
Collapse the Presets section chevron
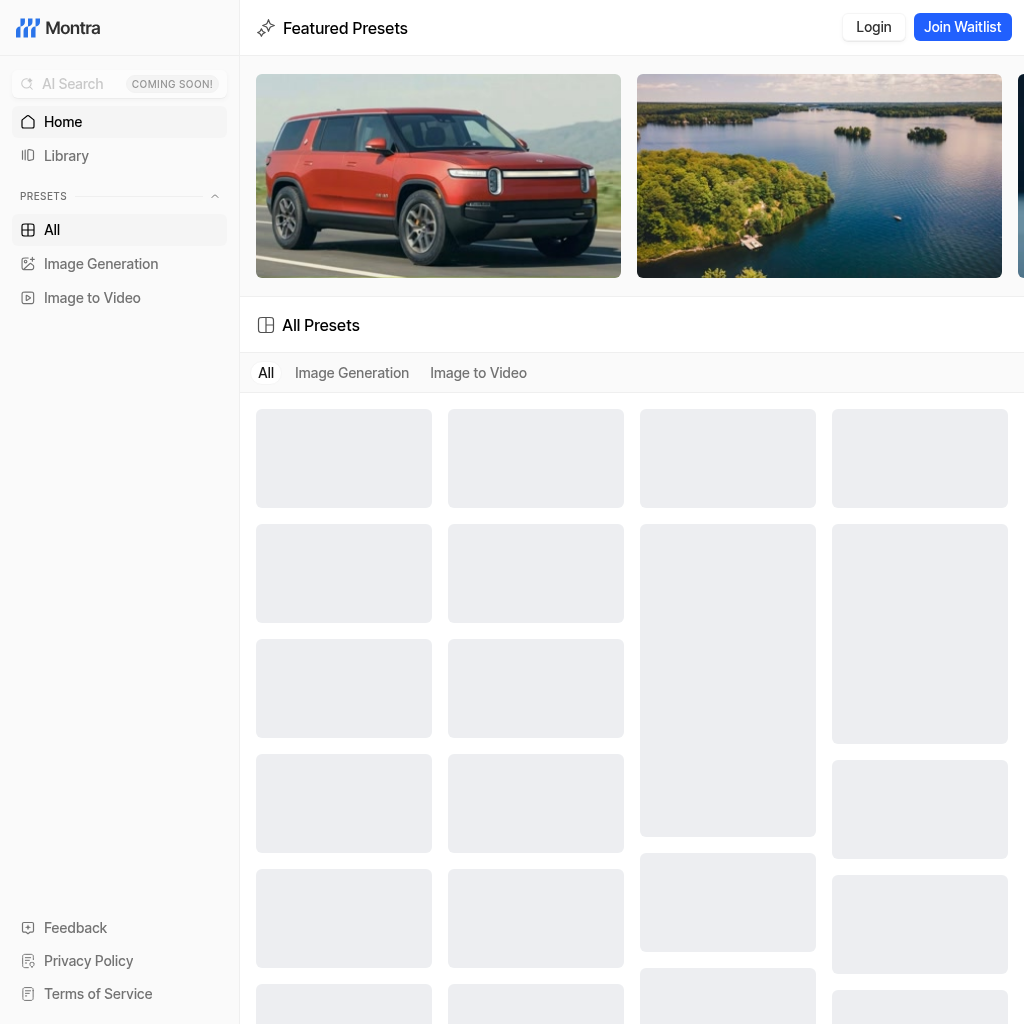click(x=215, y=197)
